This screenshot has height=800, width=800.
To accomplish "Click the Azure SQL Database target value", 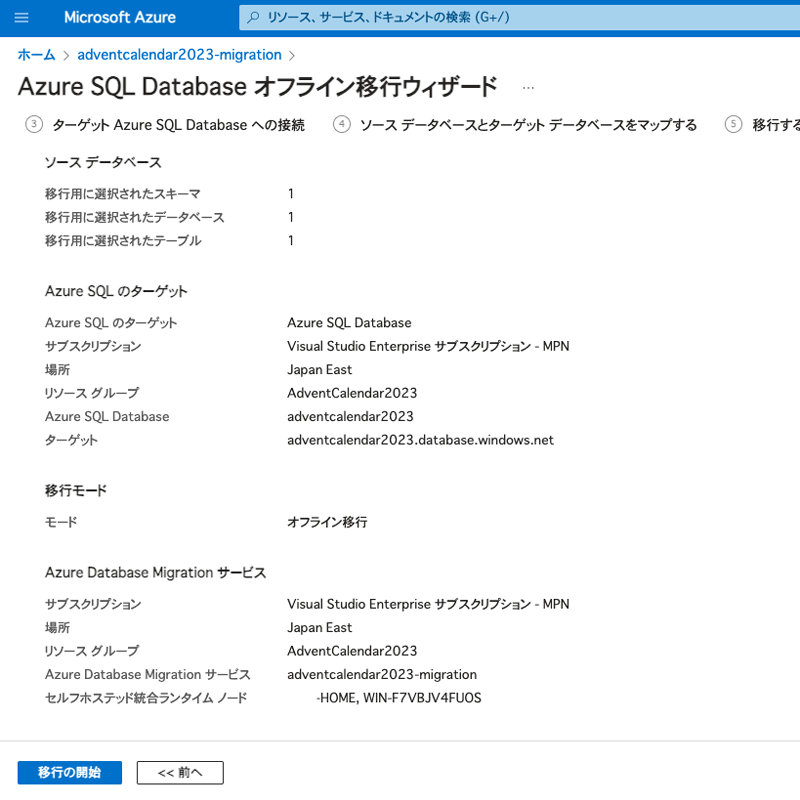I will [x=349, y=322].
